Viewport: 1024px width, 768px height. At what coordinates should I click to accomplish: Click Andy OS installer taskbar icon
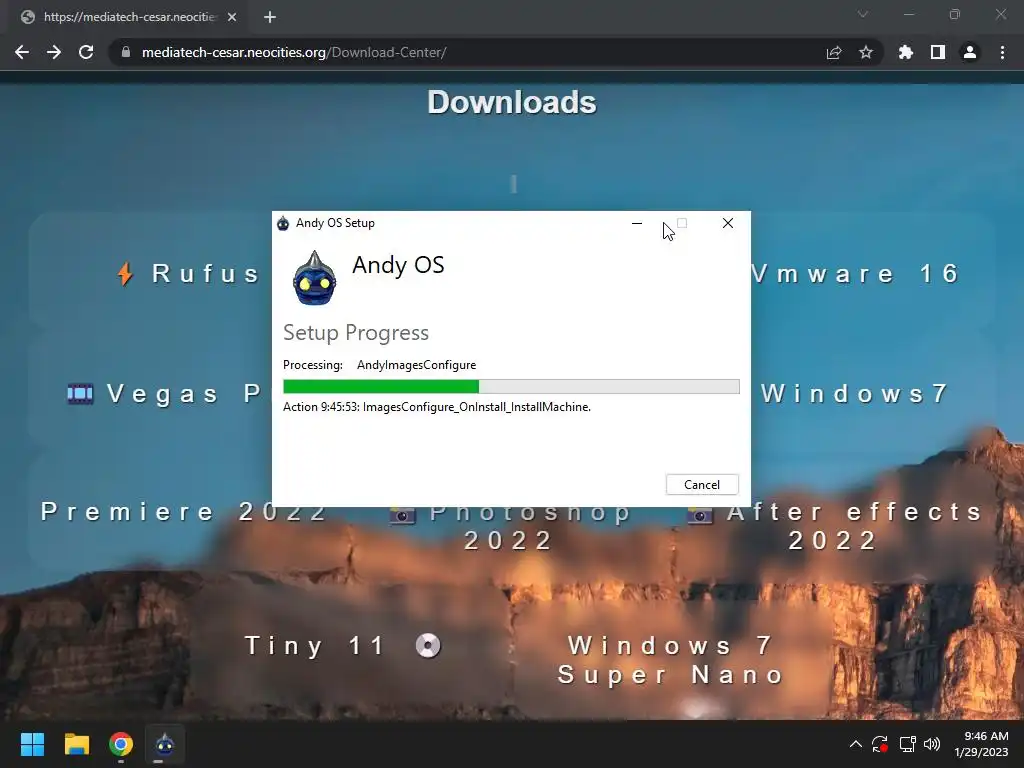tap(165, 744)
